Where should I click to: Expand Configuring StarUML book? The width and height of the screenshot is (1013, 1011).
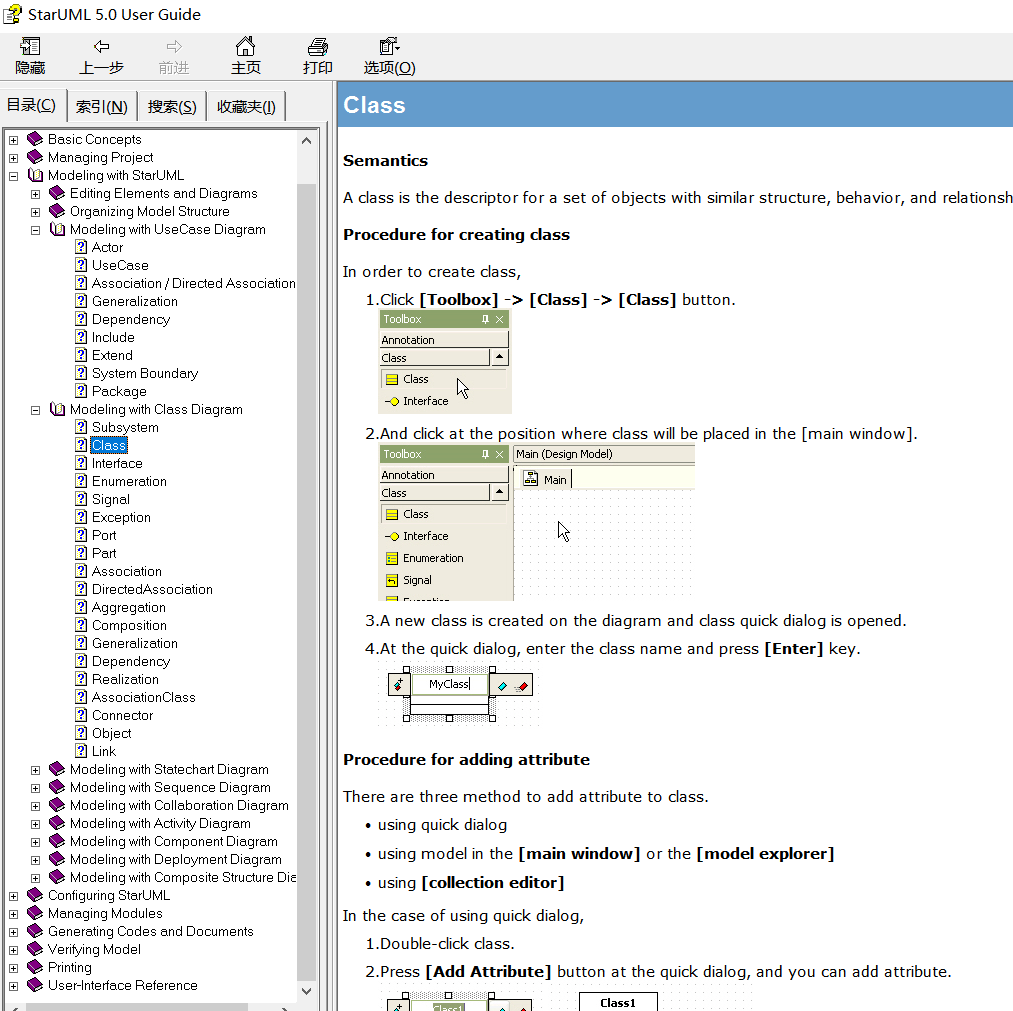point(14,896)
